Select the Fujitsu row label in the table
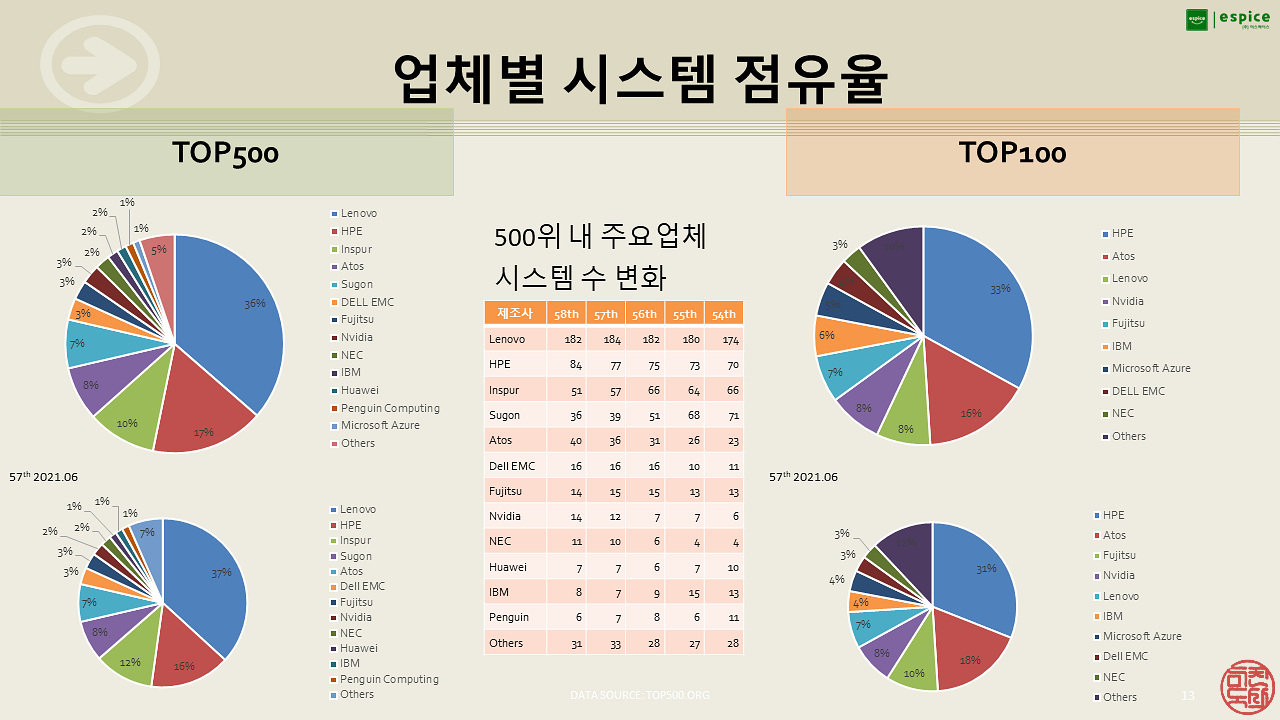Viewport: 1280px width, 720px height. click(x=505, y=491)
